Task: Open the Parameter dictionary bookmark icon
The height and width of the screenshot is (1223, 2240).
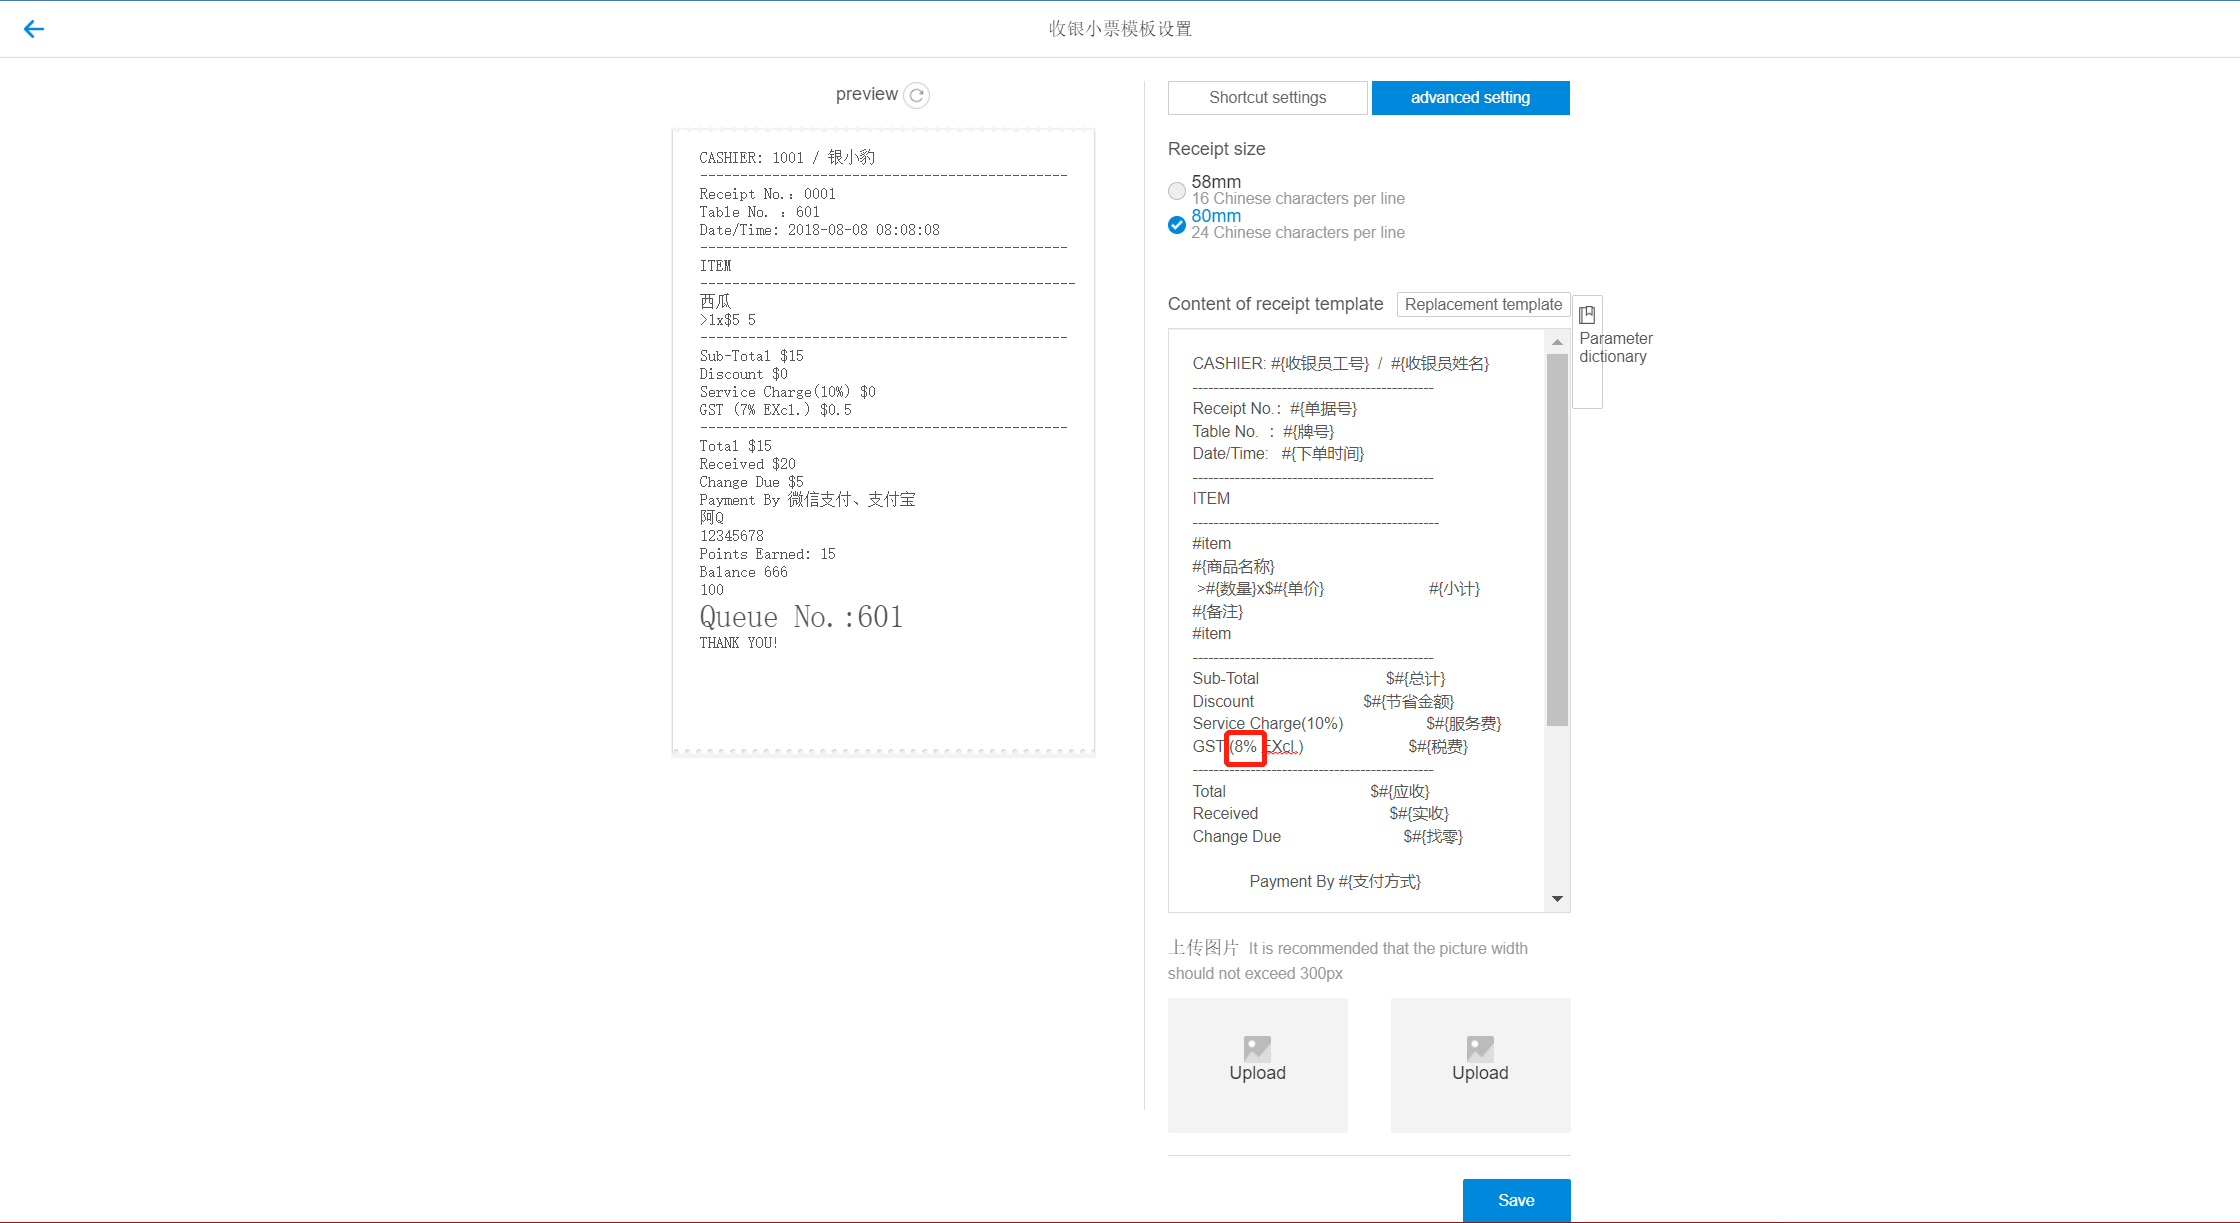Action: coord(1587,315)
